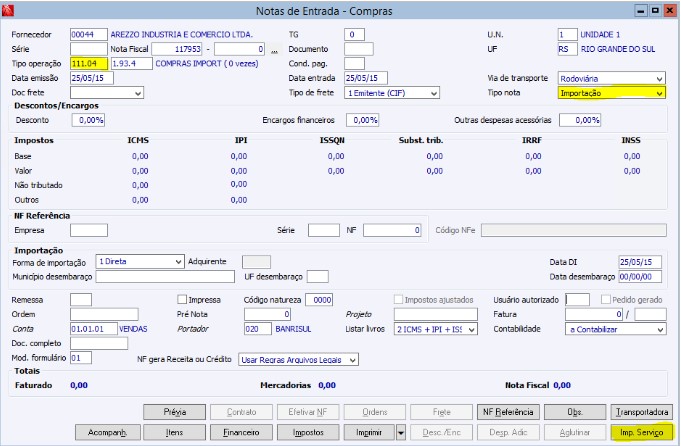681x446 pixels.
Task: Click the TG field
Action: tap(354, 34)
